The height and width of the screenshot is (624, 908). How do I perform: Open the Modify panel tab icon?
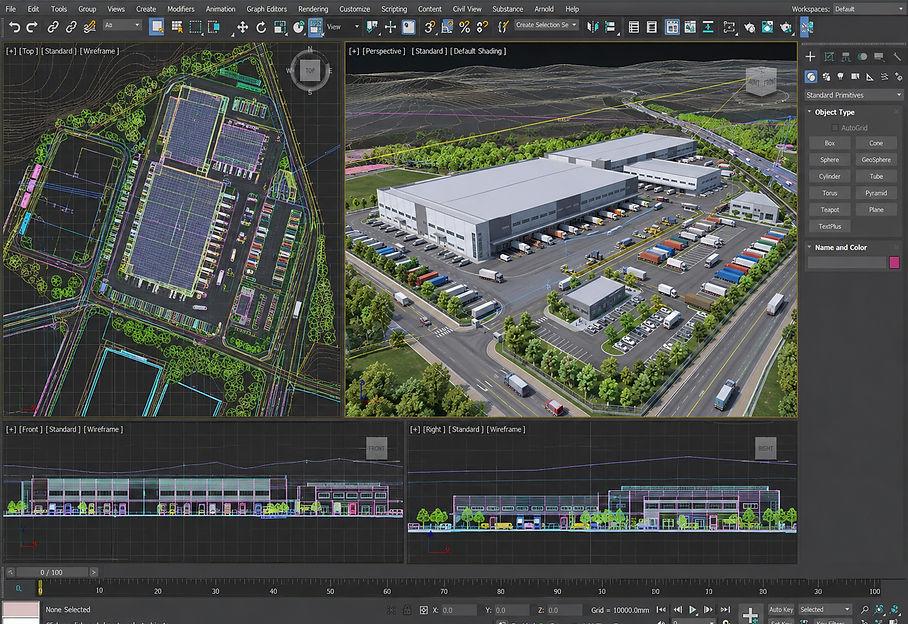tap(829, 56)
